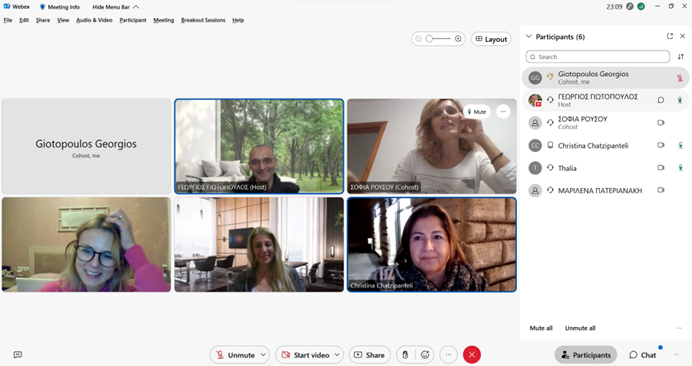Click the participants sort icon

point(681,57)
